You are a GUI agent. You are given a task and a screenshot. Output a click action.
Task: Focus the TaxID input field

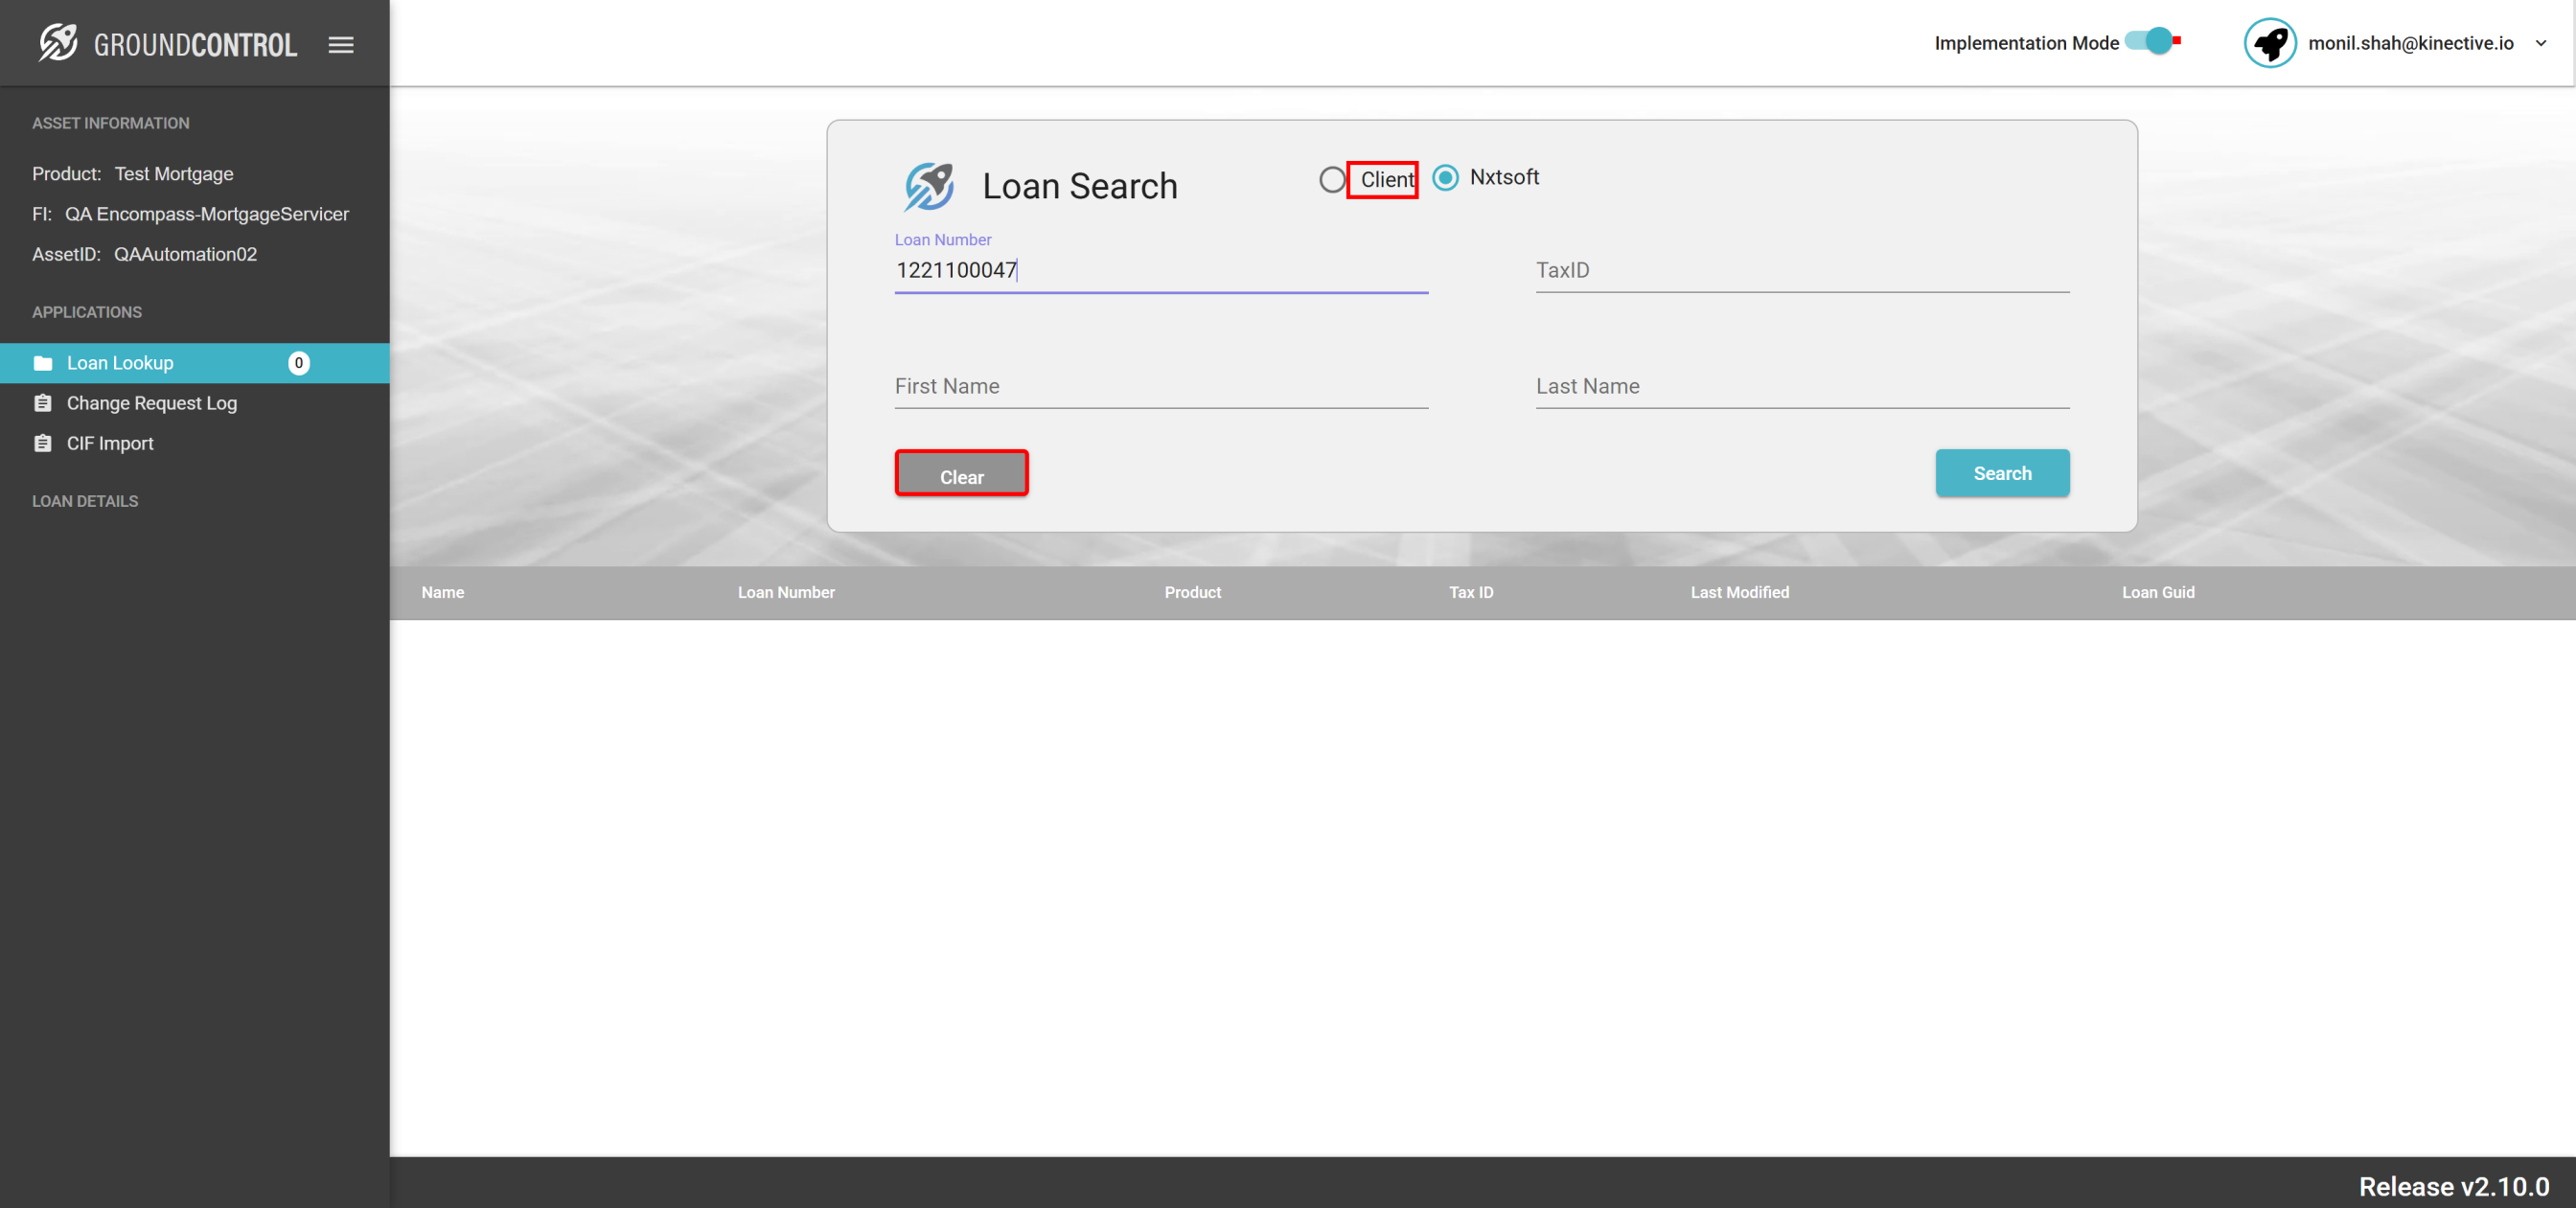pos(1801,270)
